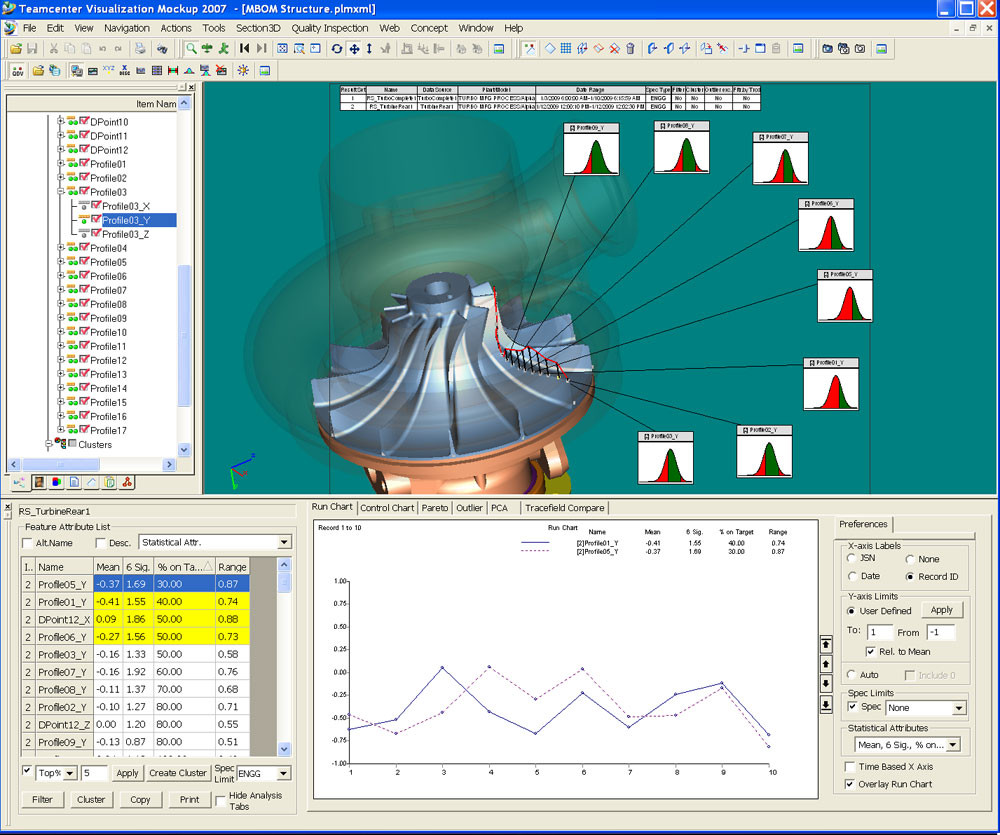Open the Statistical Attr. dropdown
The image size is (1000, 835).
215,542
